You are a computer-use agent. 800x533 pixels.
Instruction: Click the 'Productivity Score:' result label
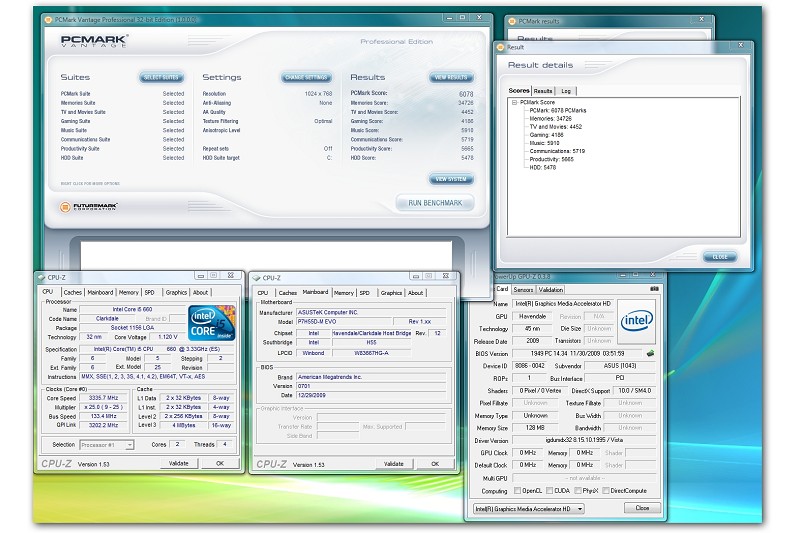[371, 149]
